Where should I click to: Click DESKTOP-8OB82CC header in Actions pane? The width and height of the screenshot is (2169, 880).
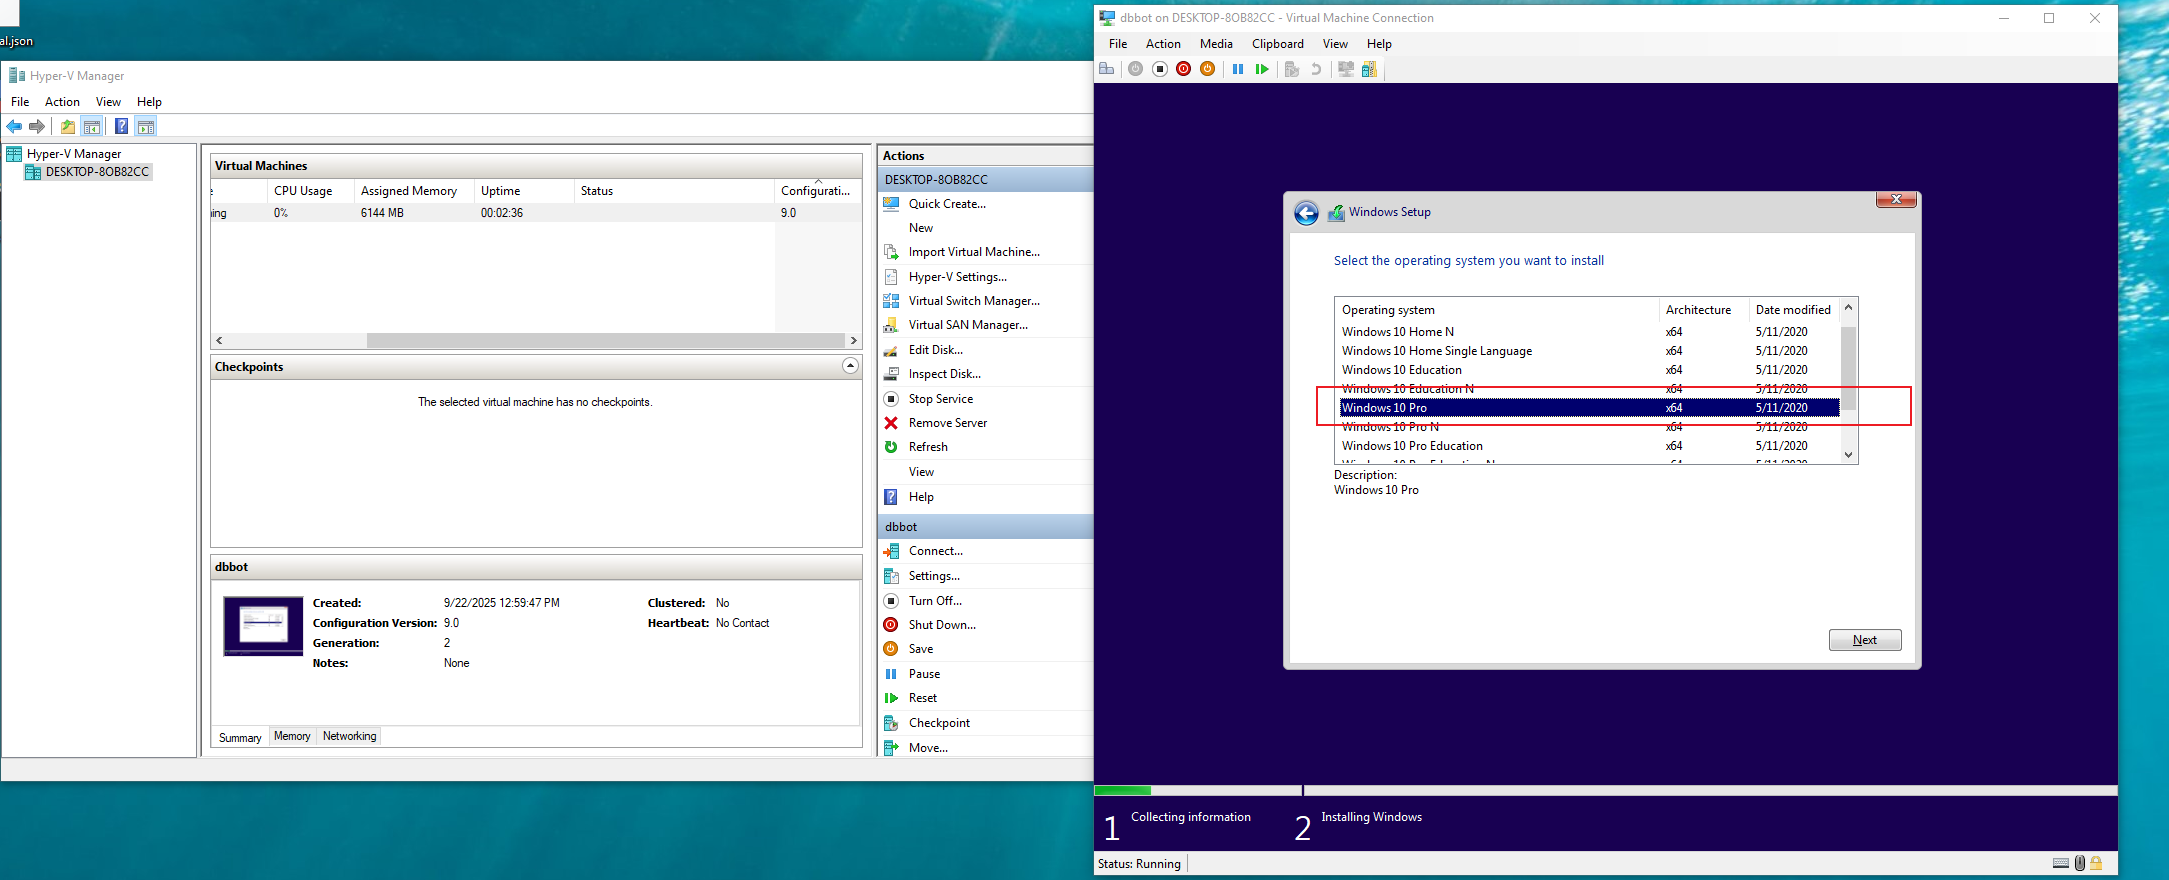point(985,180)
